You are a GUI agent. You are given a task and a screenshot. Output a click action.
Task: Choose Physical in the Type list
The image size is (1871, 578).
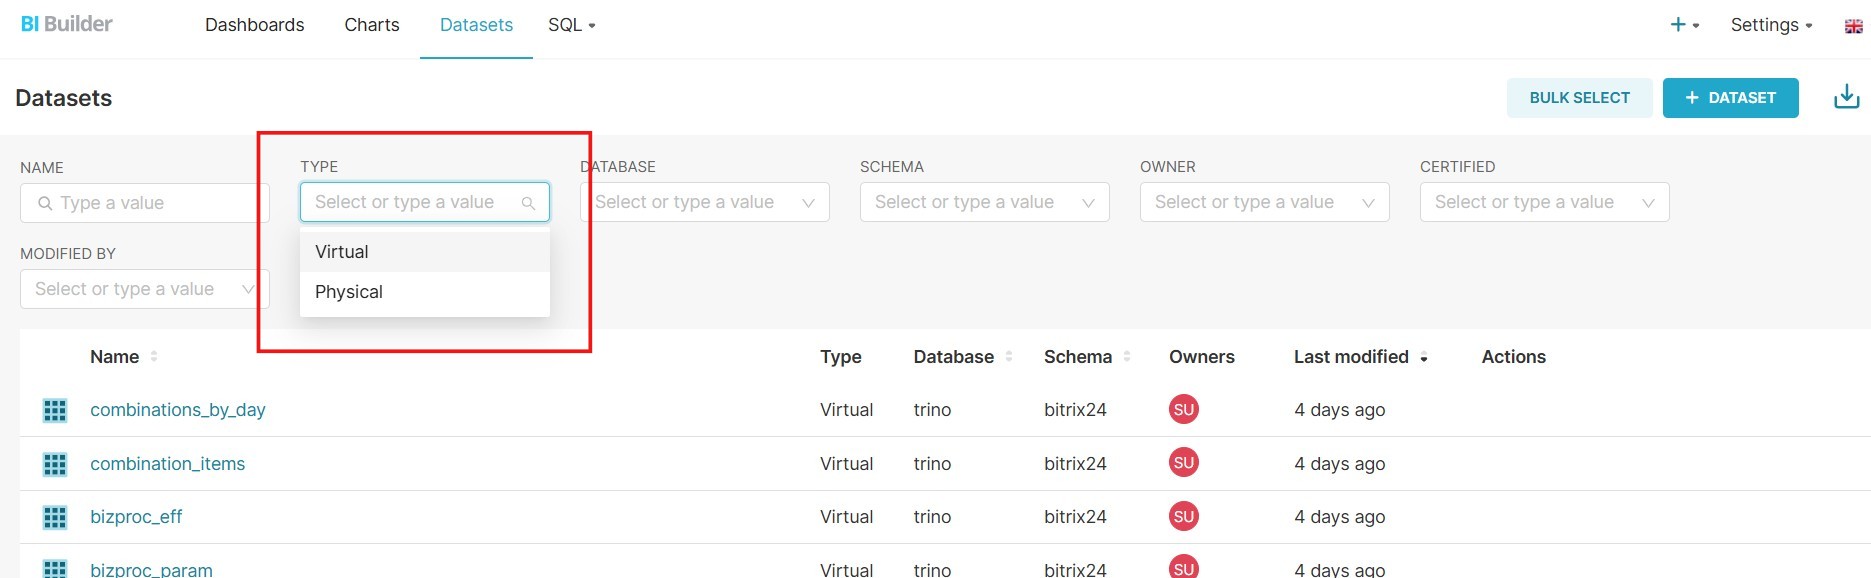click(349, 292)
